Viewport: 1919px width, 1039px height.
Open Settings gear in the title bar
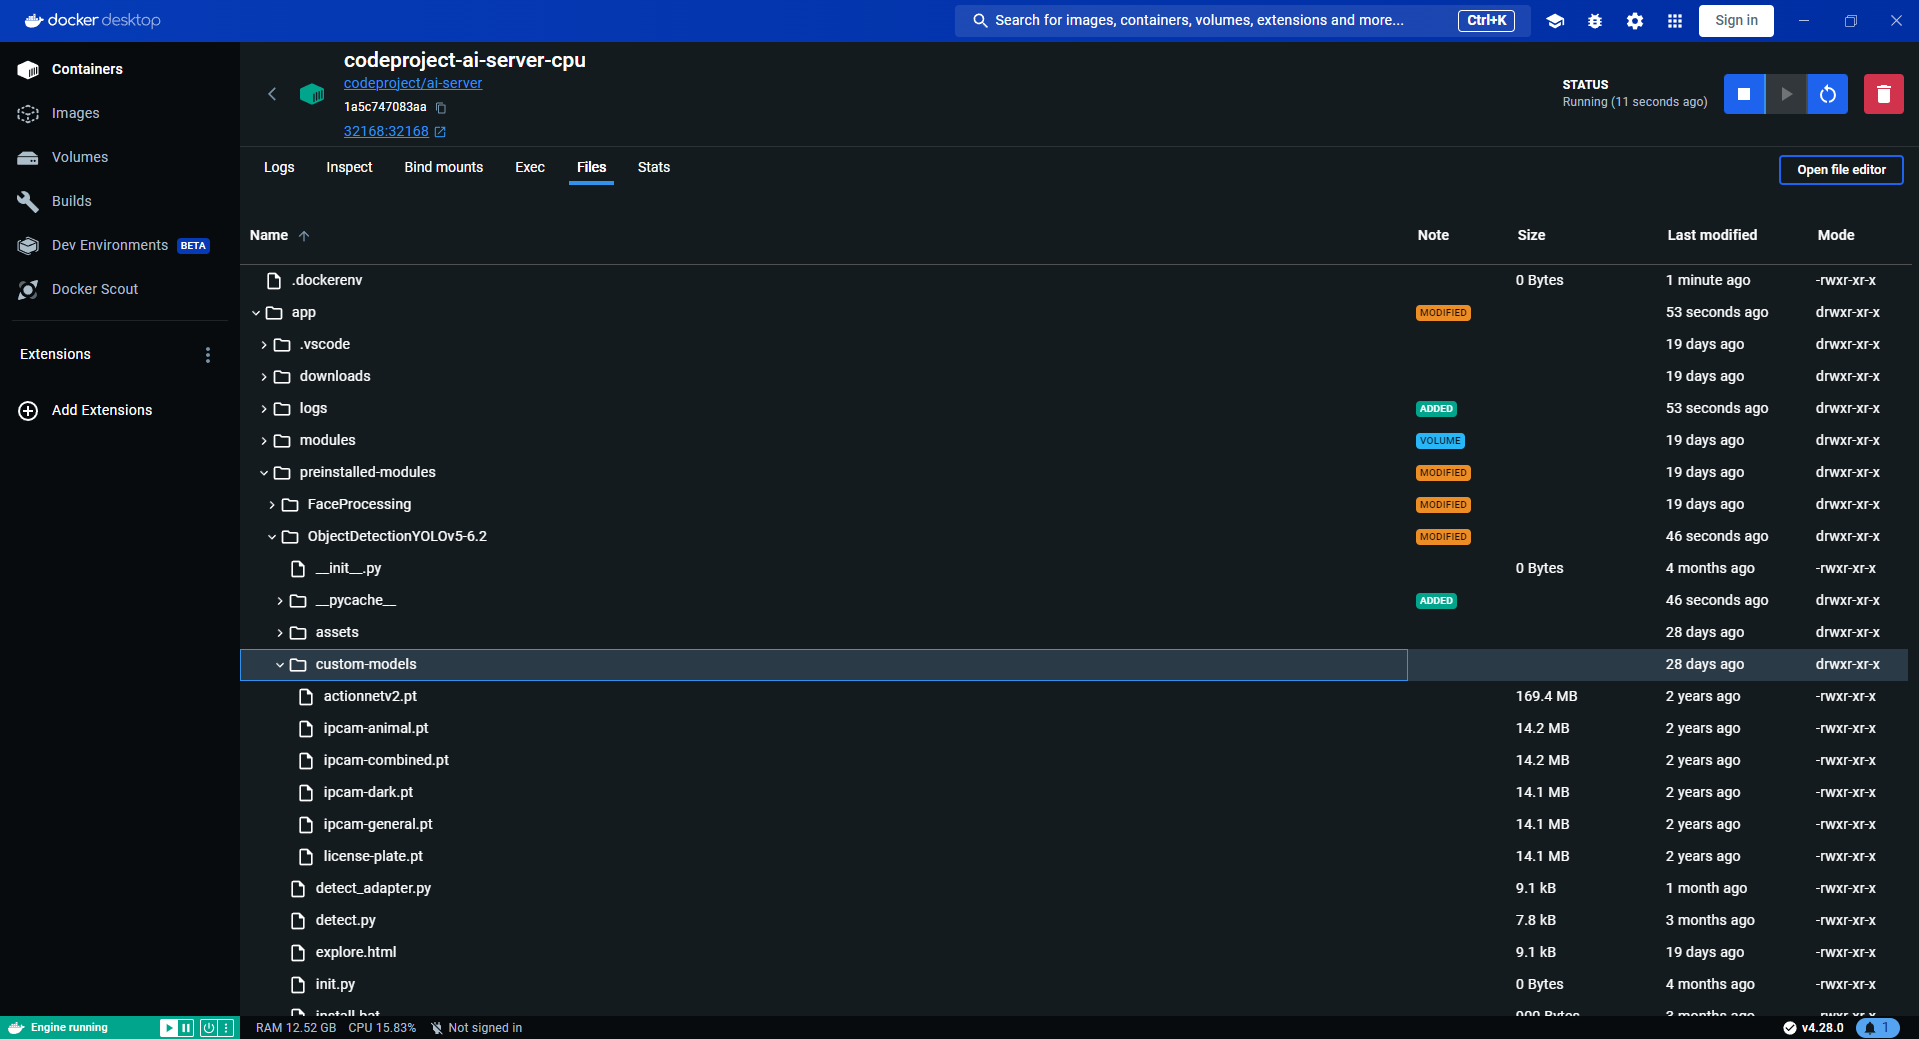[1635, 21]
